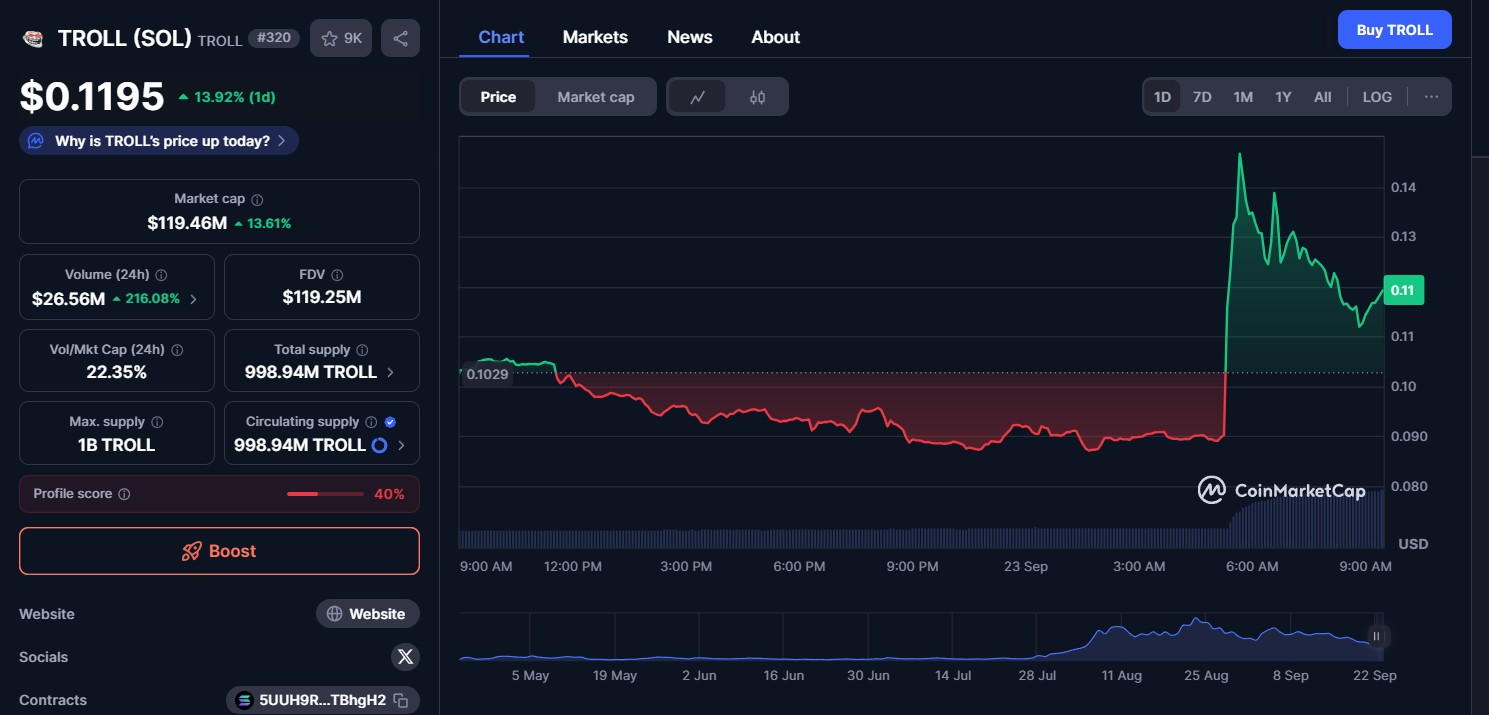Expand Circulating supply details chevron

tap(401, 445)
